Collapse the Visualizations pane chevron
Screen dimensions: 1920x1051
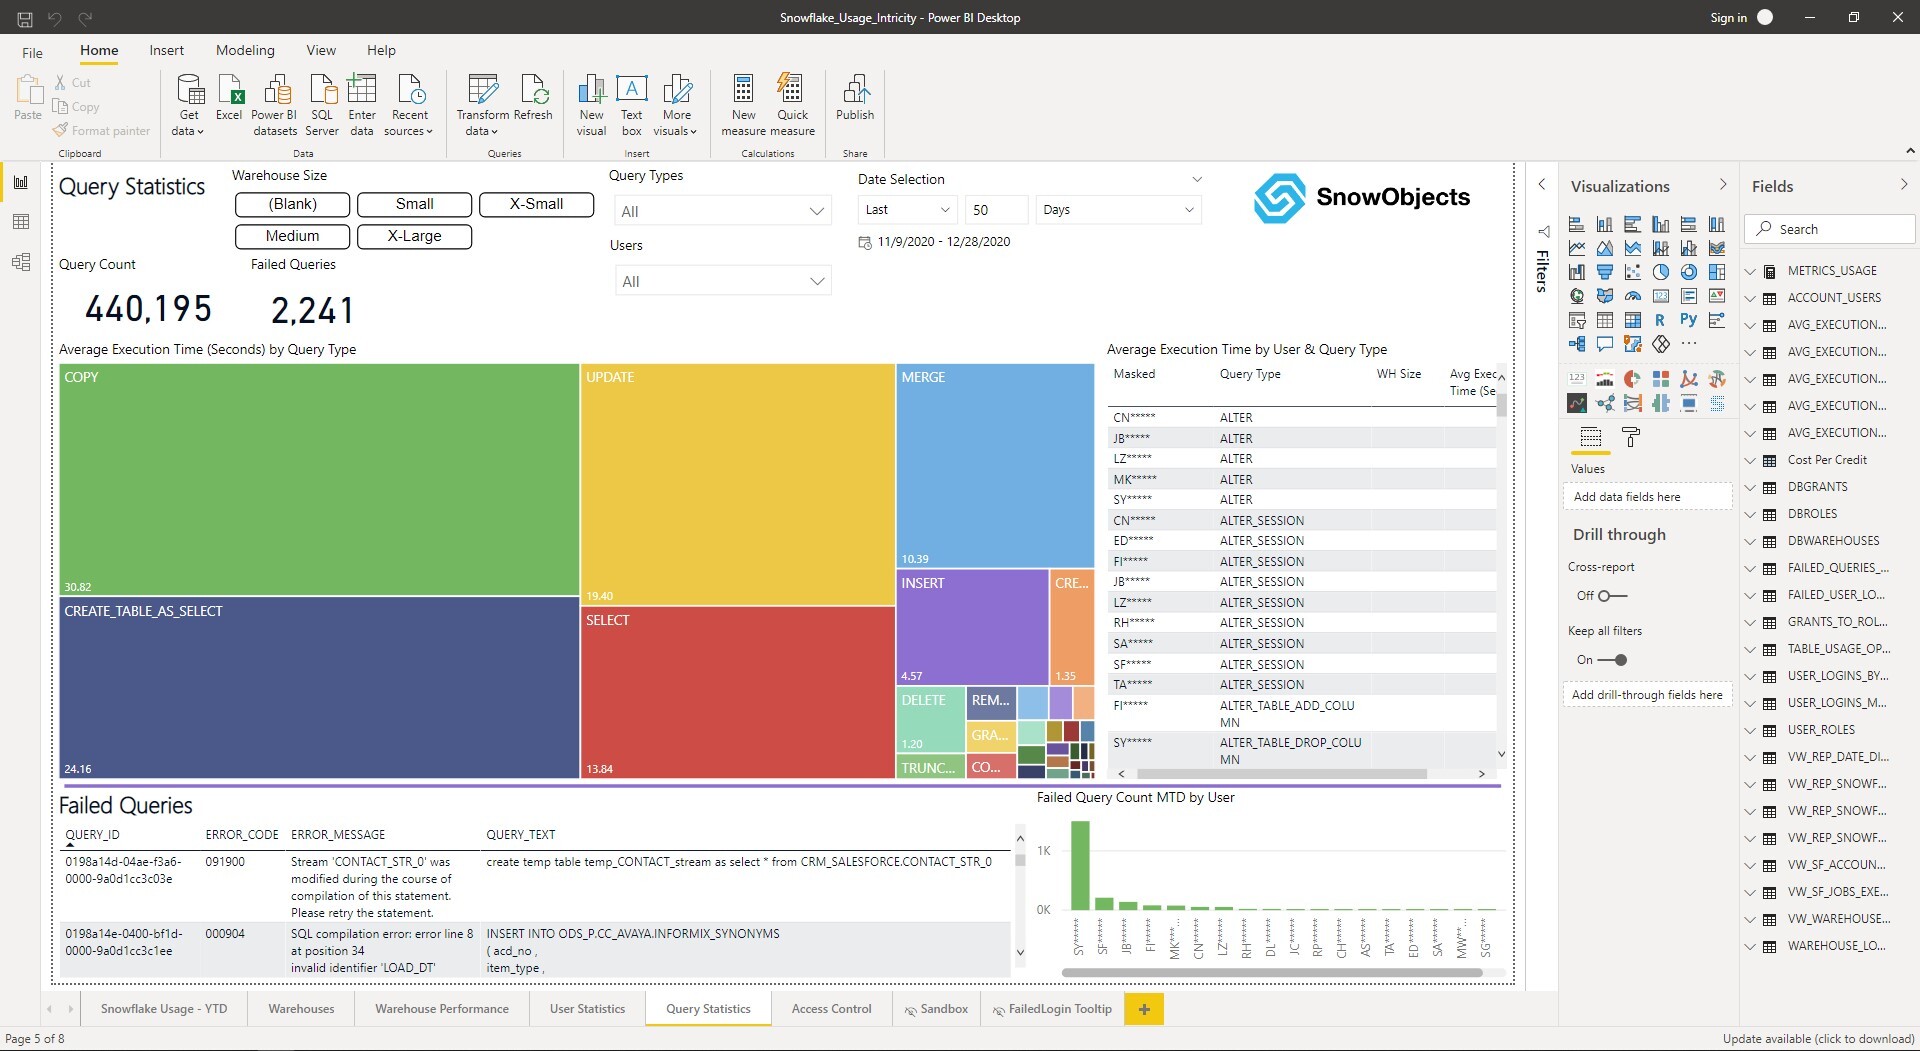[1722, 185]
